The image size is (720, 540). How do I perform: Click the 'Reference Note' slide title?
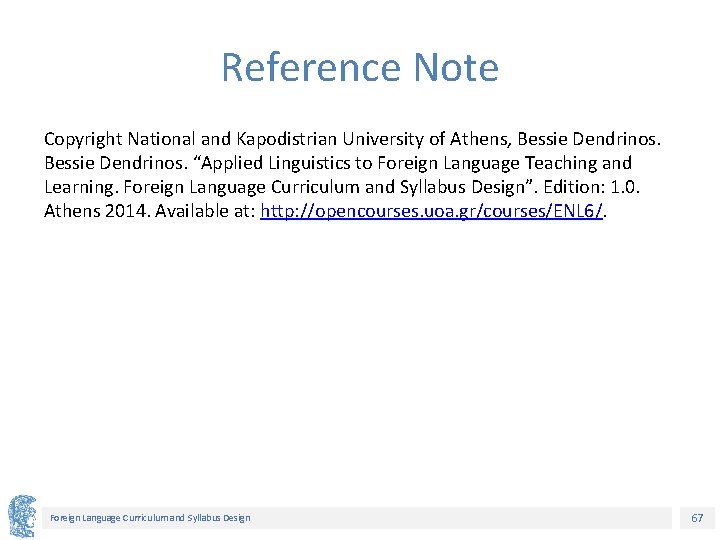tap(360, 68)
